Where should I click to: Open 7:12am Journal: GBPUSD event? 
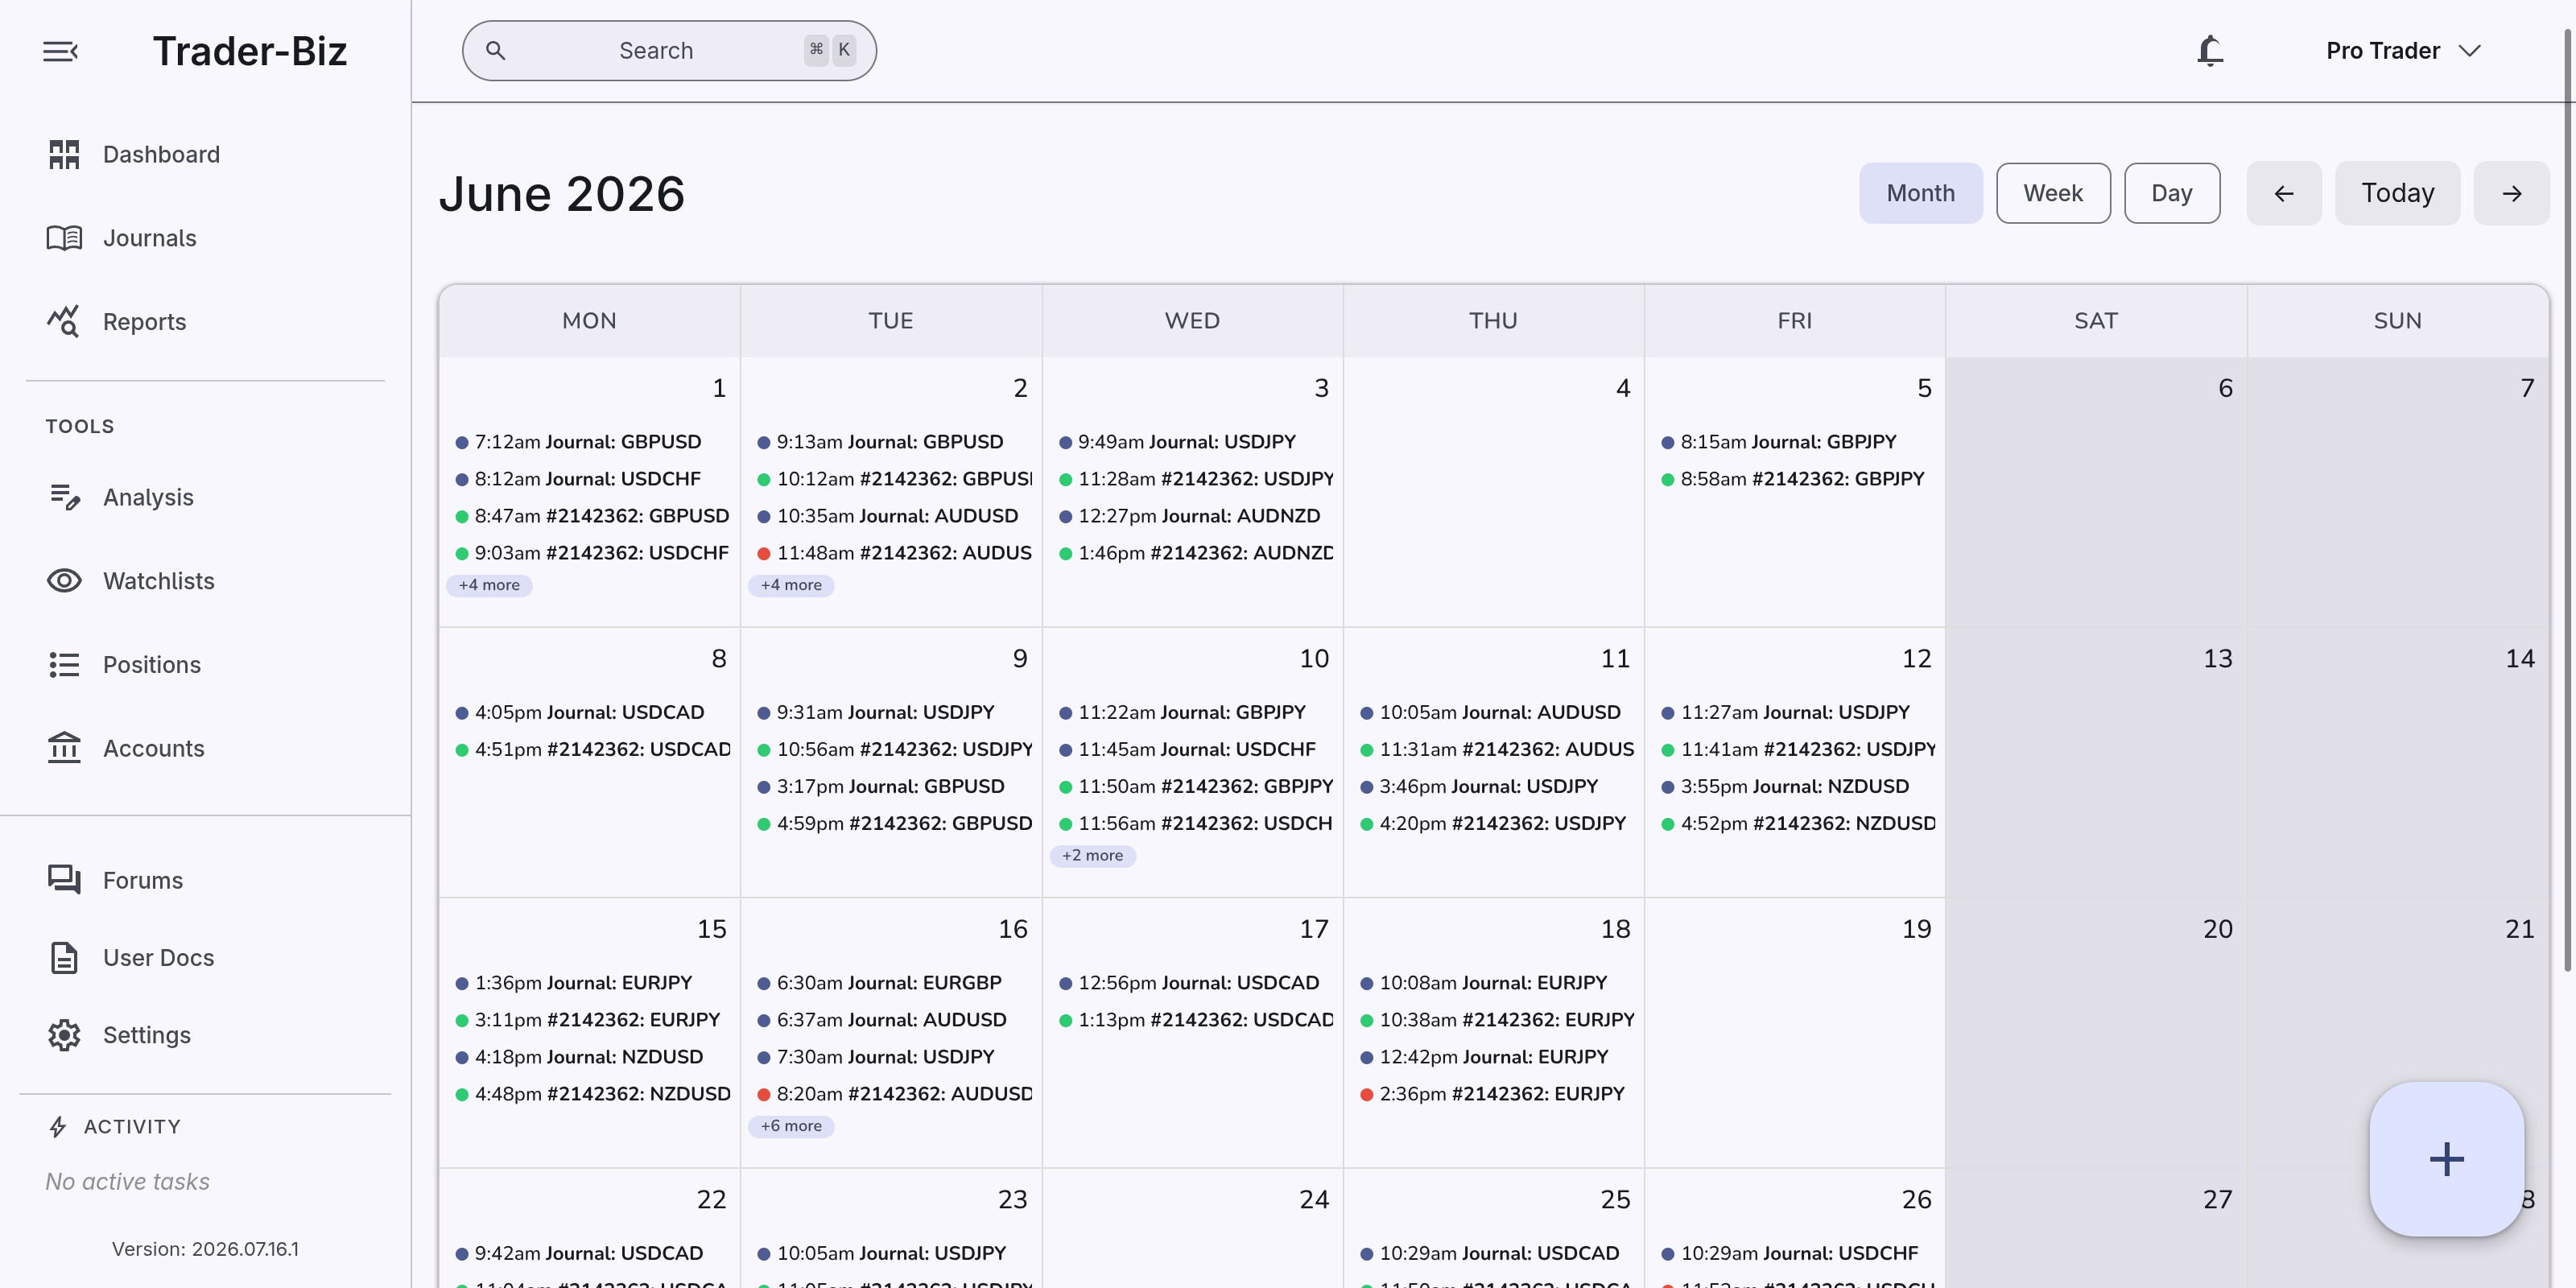pyautogui.click(x=590, y=442)
